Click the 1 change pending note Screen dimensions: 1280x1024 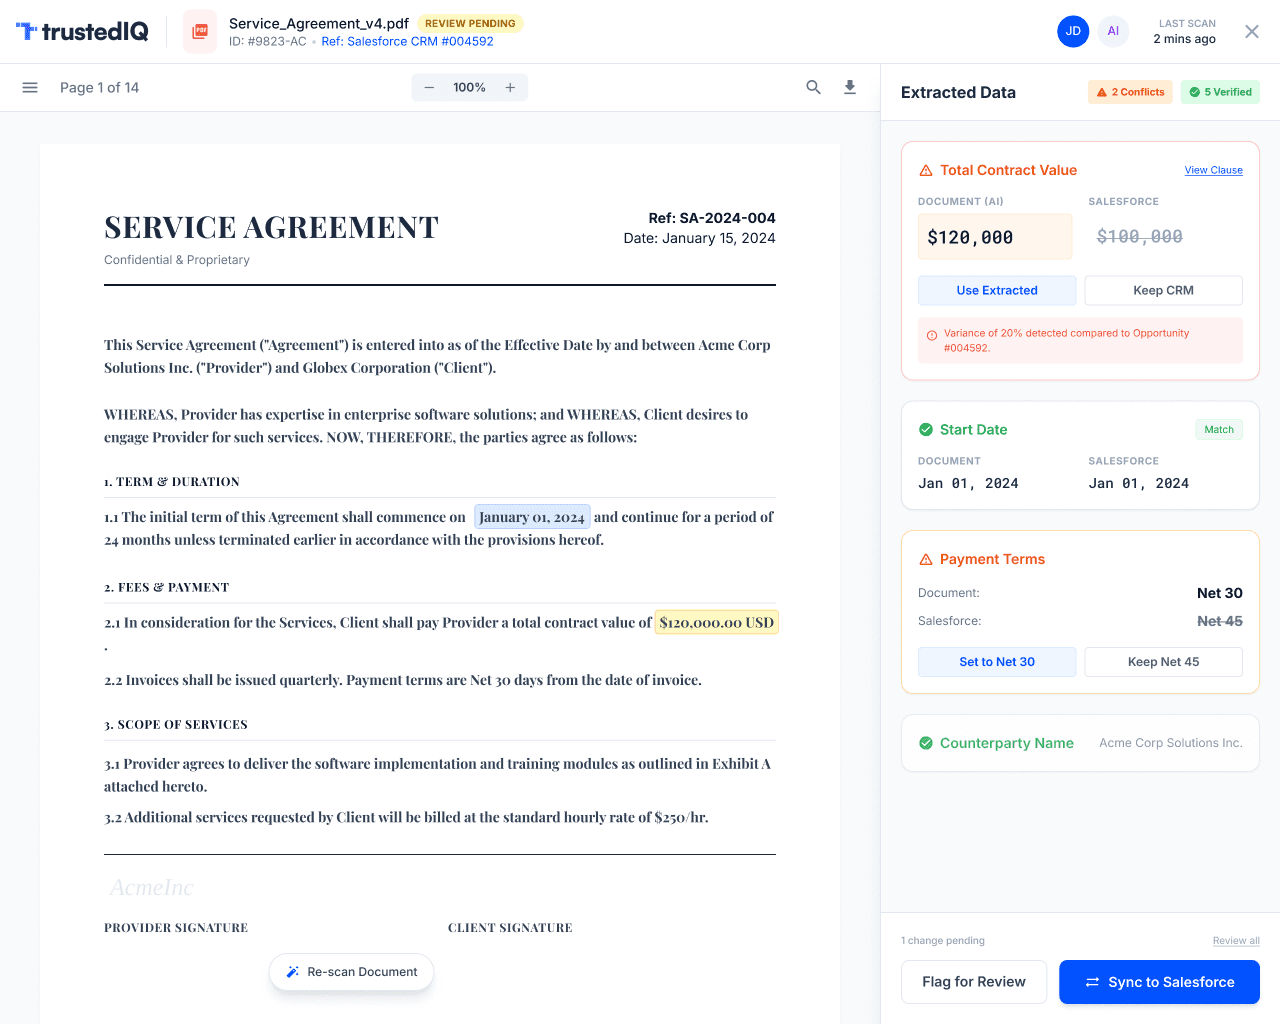pyautogui.click(x=943, y=941)
